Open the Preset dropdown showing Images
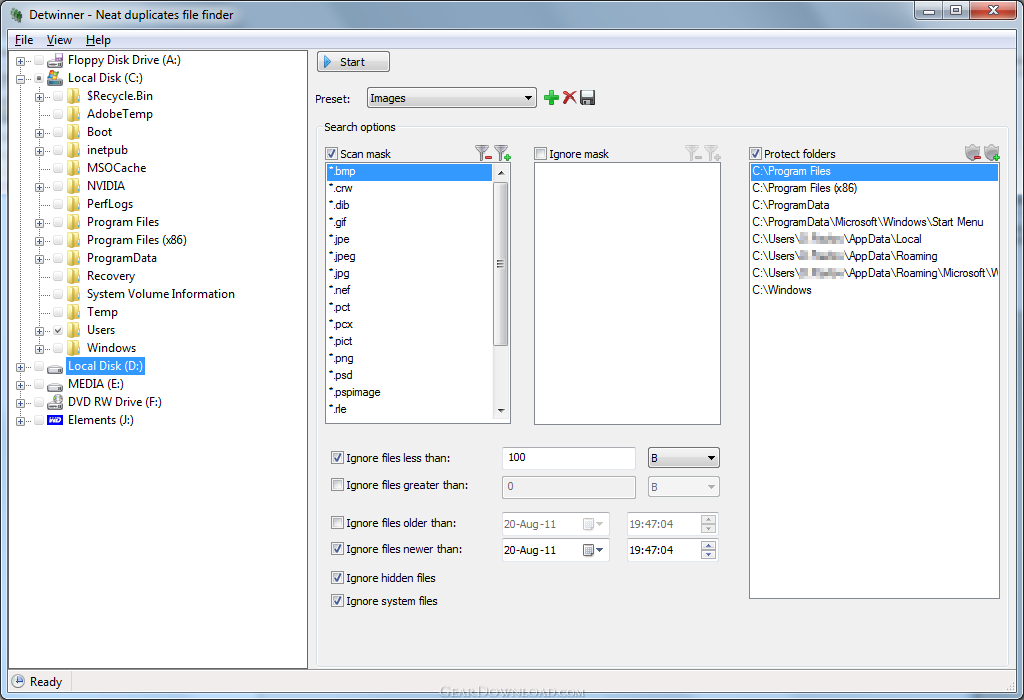The width and height of the screenshot is (1024, 700). point(452,98)
